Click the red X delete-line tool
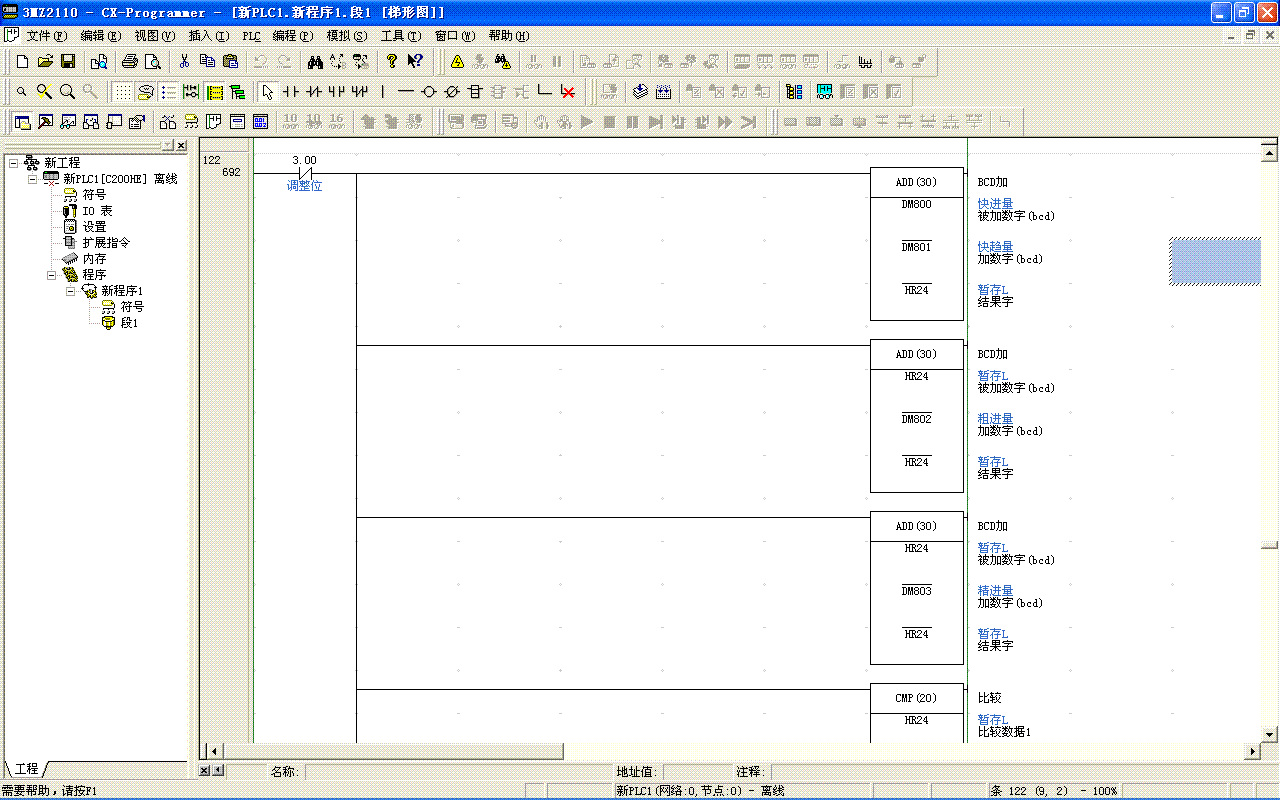Screen dimensions: 1280x800 (568, 92)
